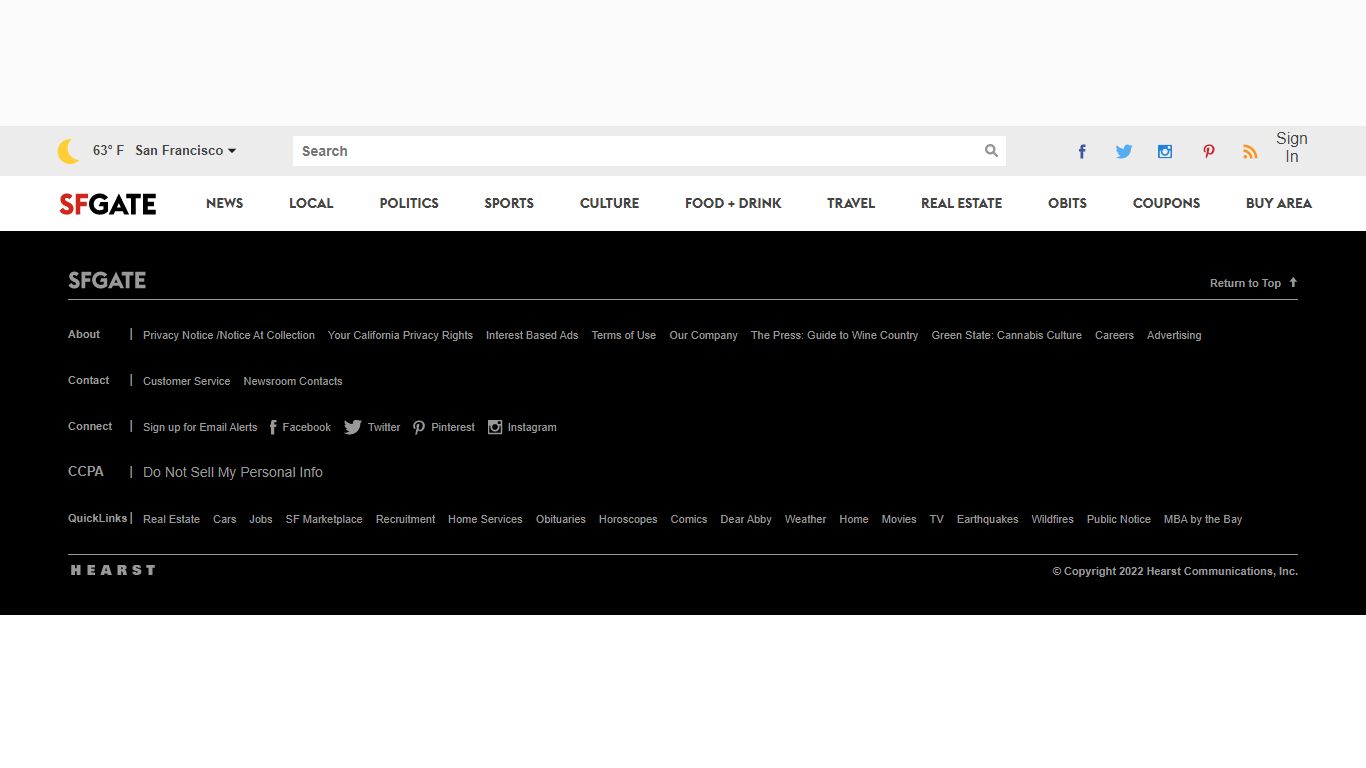Open the Travel menu

tap(851, 203)
